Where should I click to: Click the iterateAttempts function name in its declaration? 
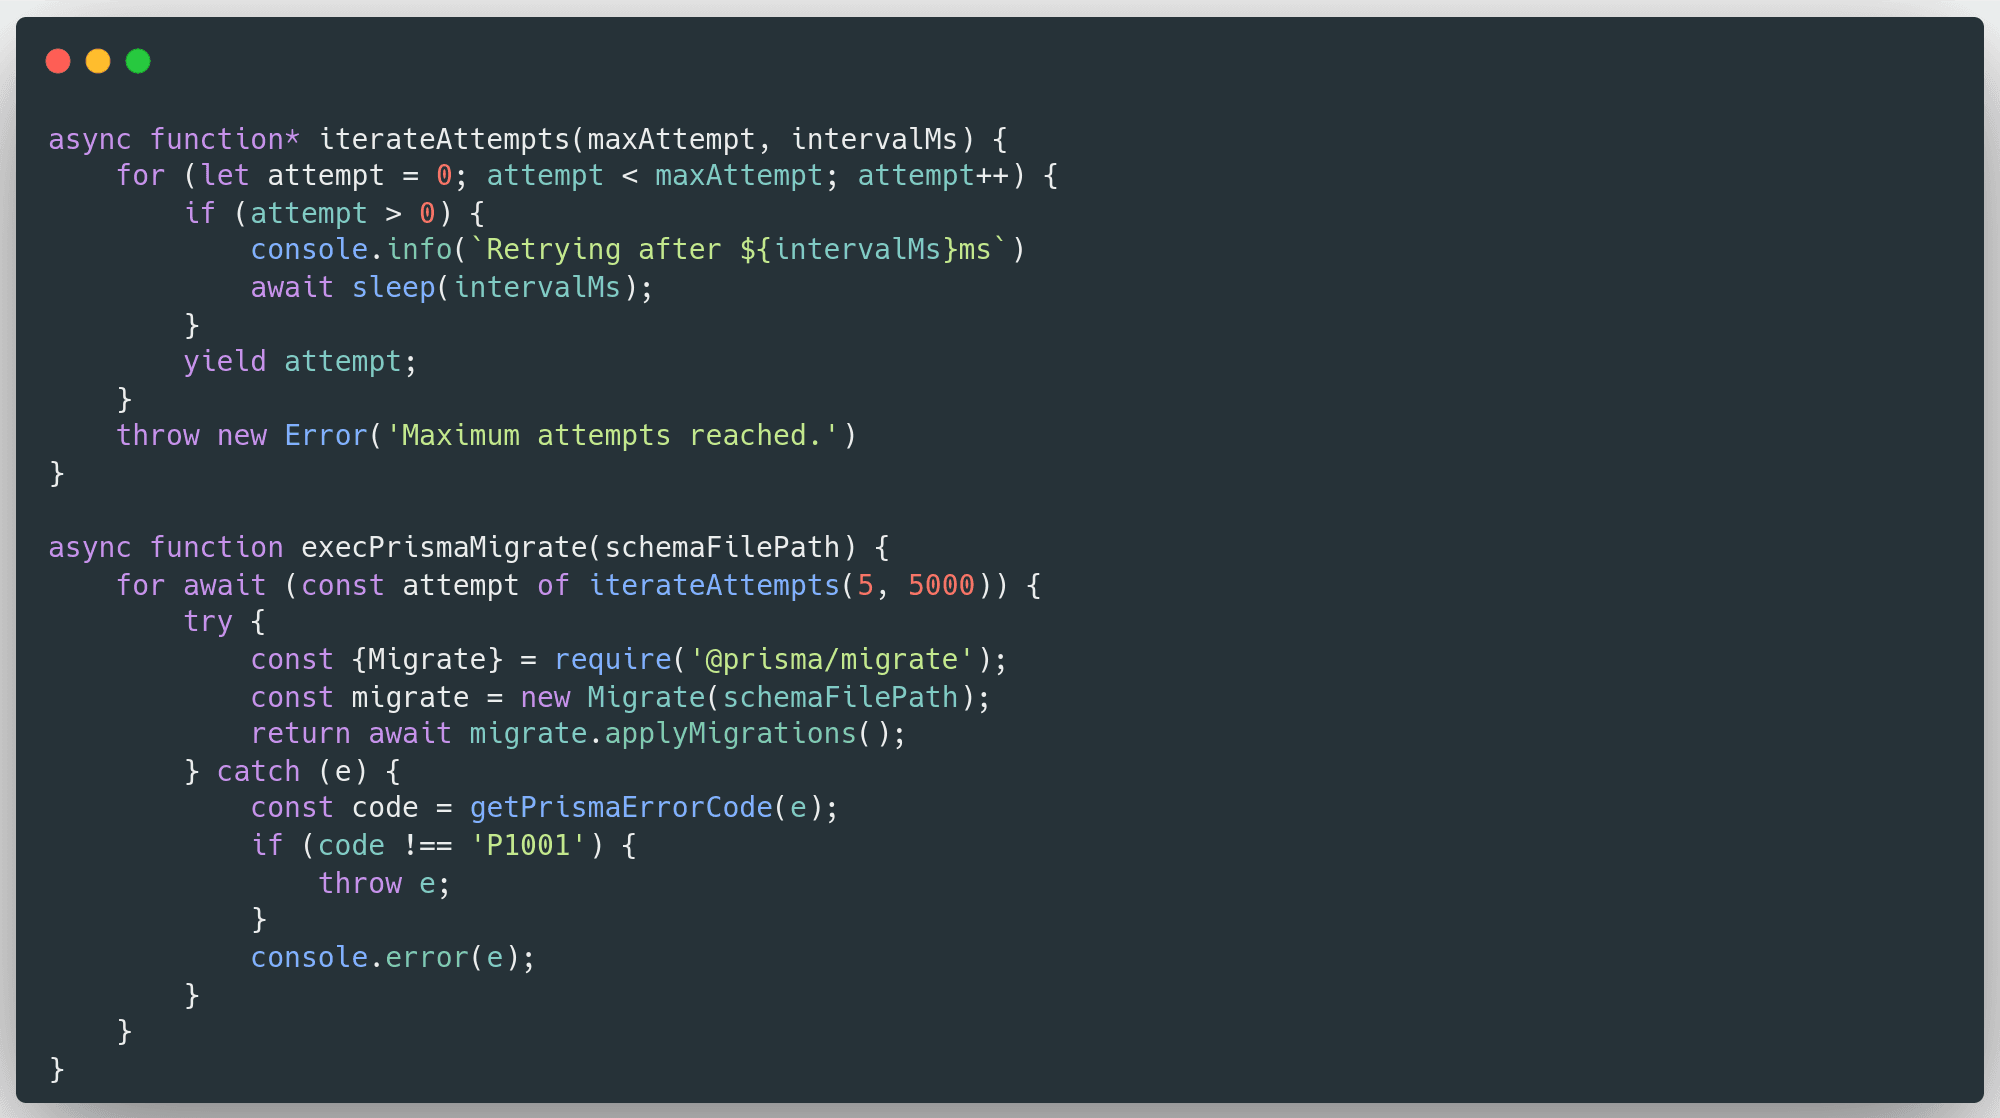[443, 139]
